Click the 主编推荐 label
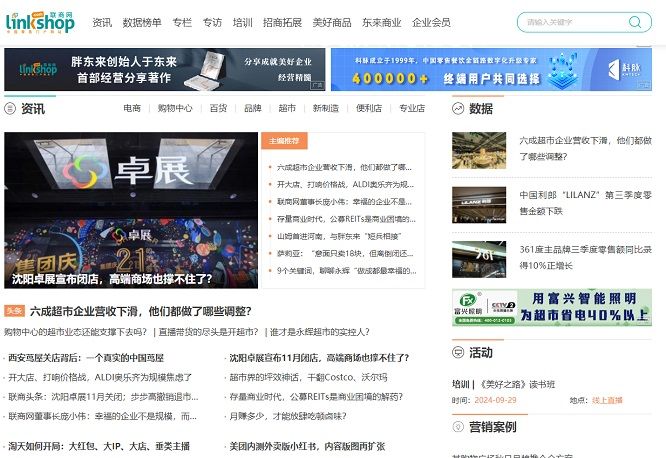 pos(284,141)
